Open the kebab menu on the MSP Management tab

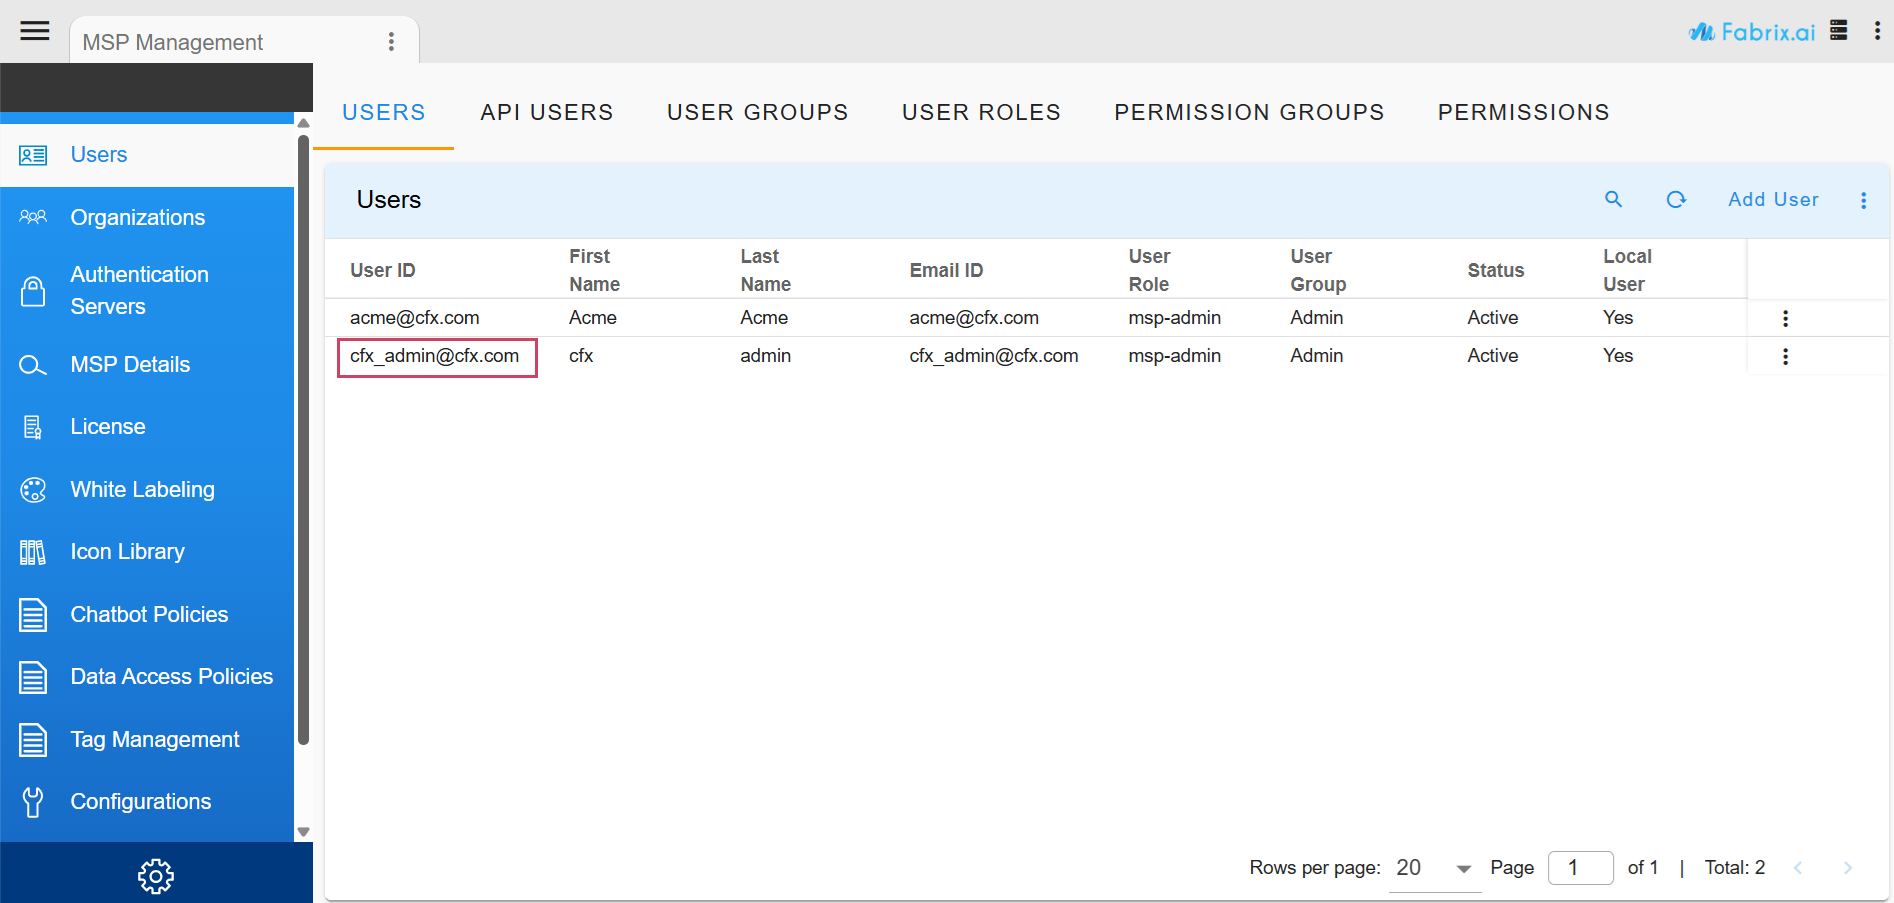point(391,40)
